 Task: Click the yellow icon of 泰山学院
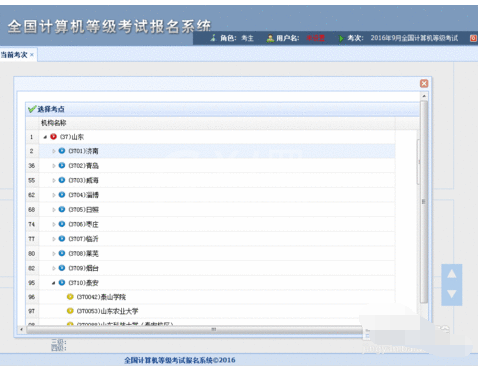pyautogui.click(x=70, y=297)
